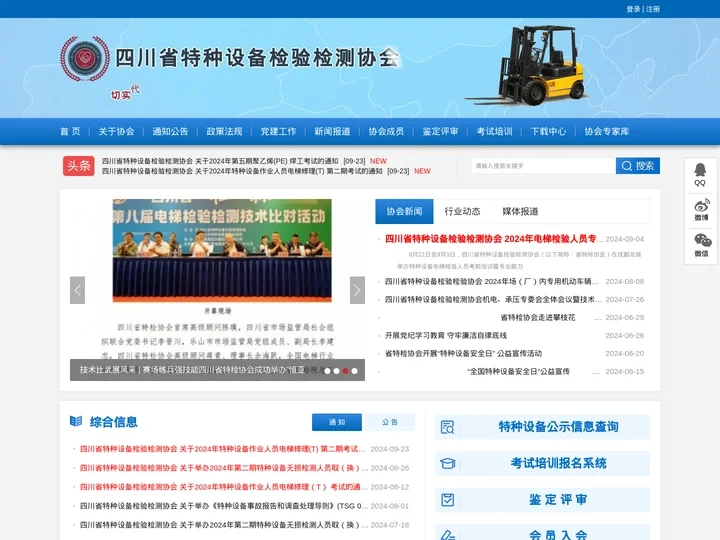
Task: Open 考试培训 navigation menu
Action: coord(495,131)
